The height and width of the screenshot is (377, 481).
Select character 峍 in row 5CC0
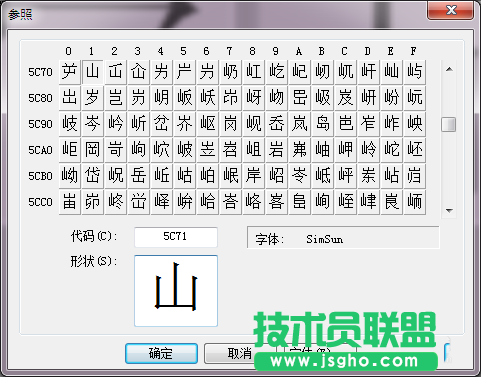click(368, 202)
